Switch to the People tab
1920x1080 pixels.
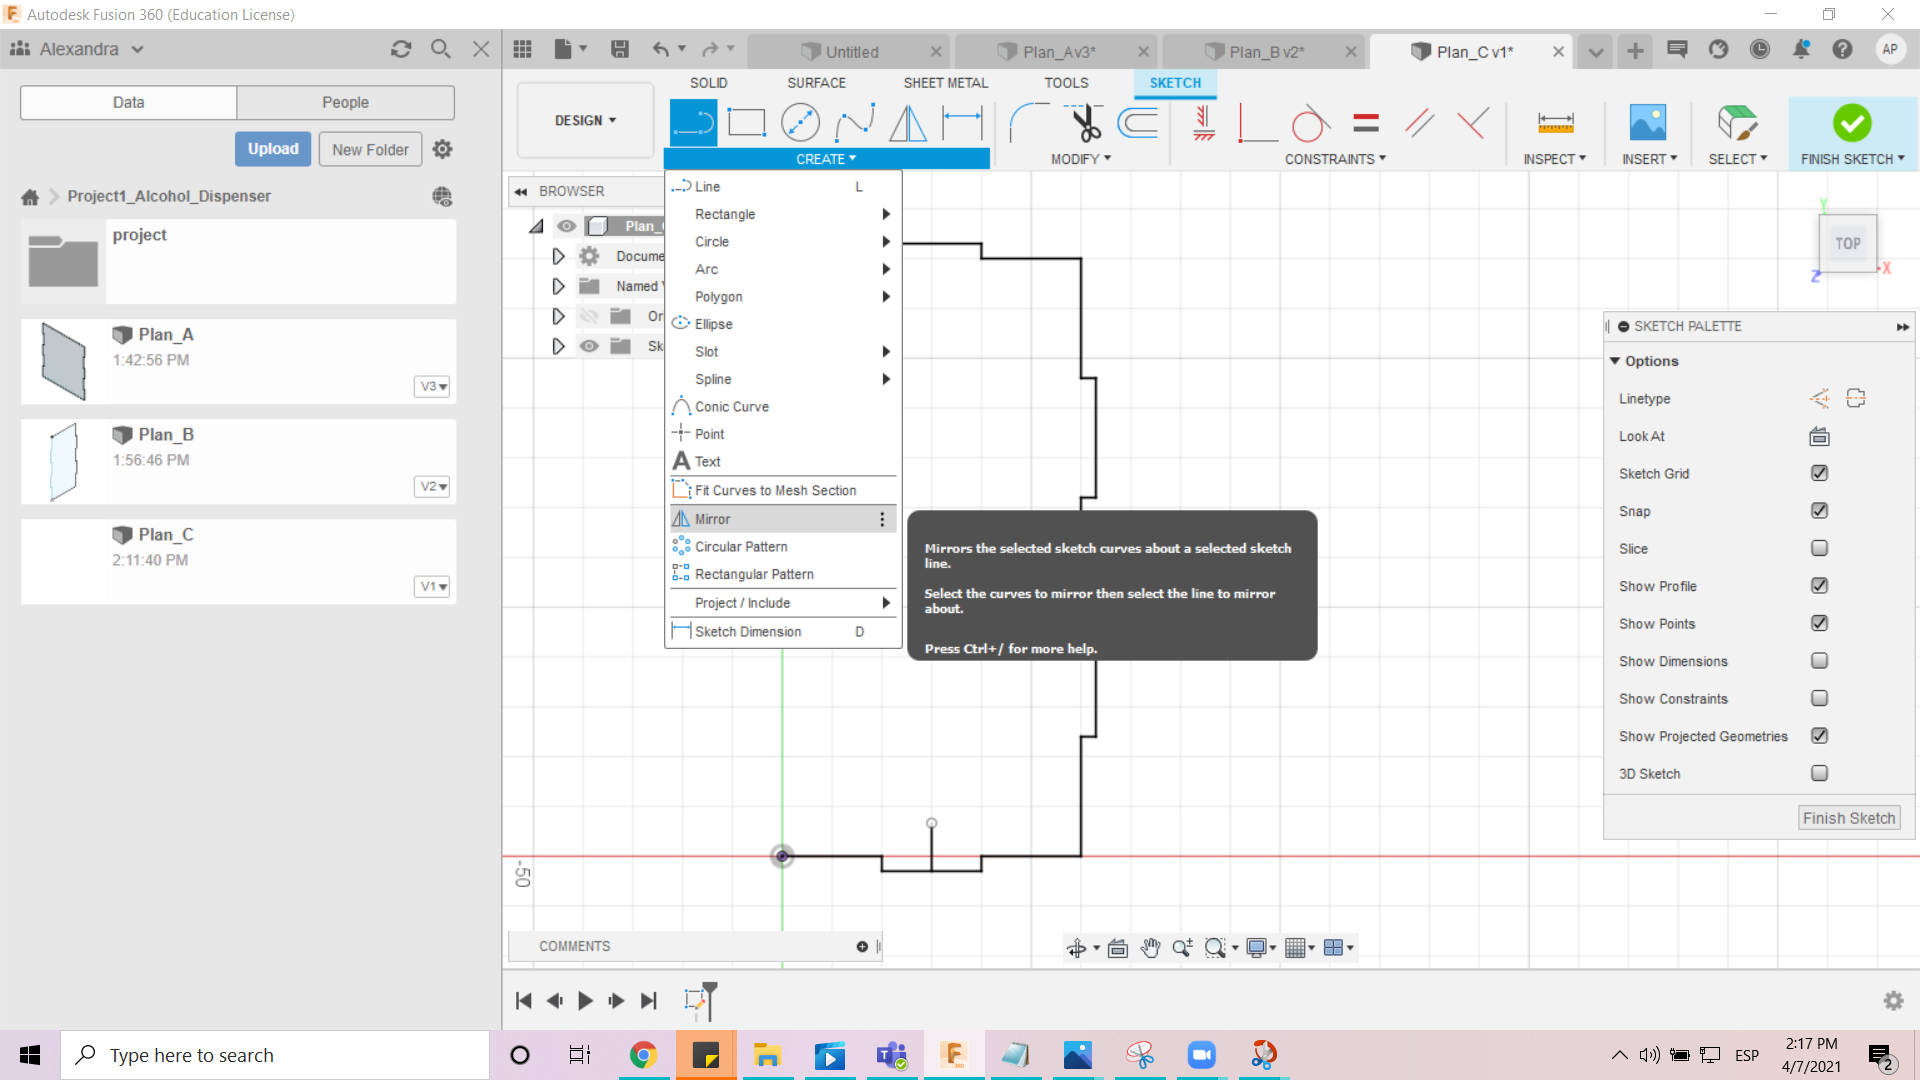pyautogui.click(x=345, y=103)
